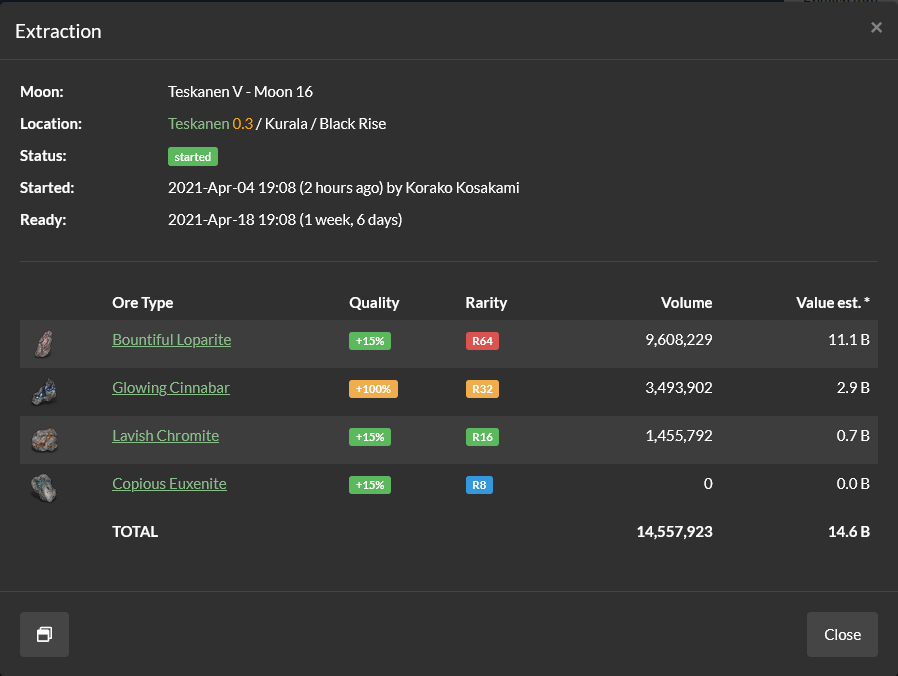Image resolution: width=898 pixels, height=676 pixels.
Task: Click the window-restore icon button at bottom left
Action: click(44, 635)
